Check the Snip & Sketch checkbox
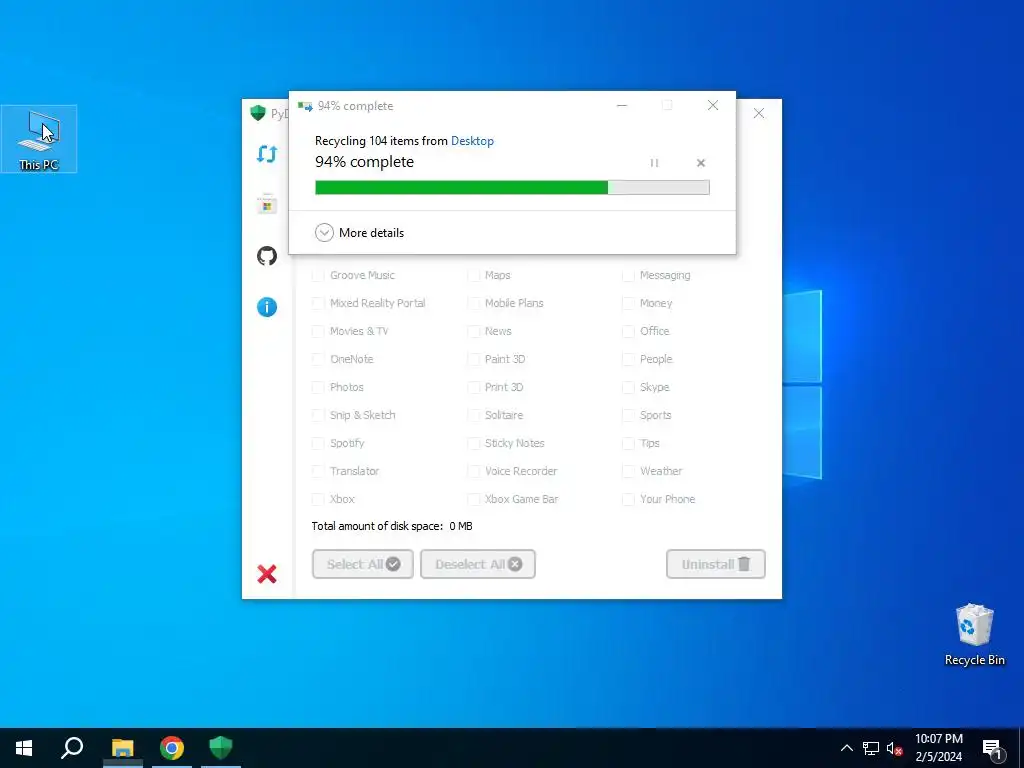1024x768 pixels. pyautogui.click(x=318, y=415)
